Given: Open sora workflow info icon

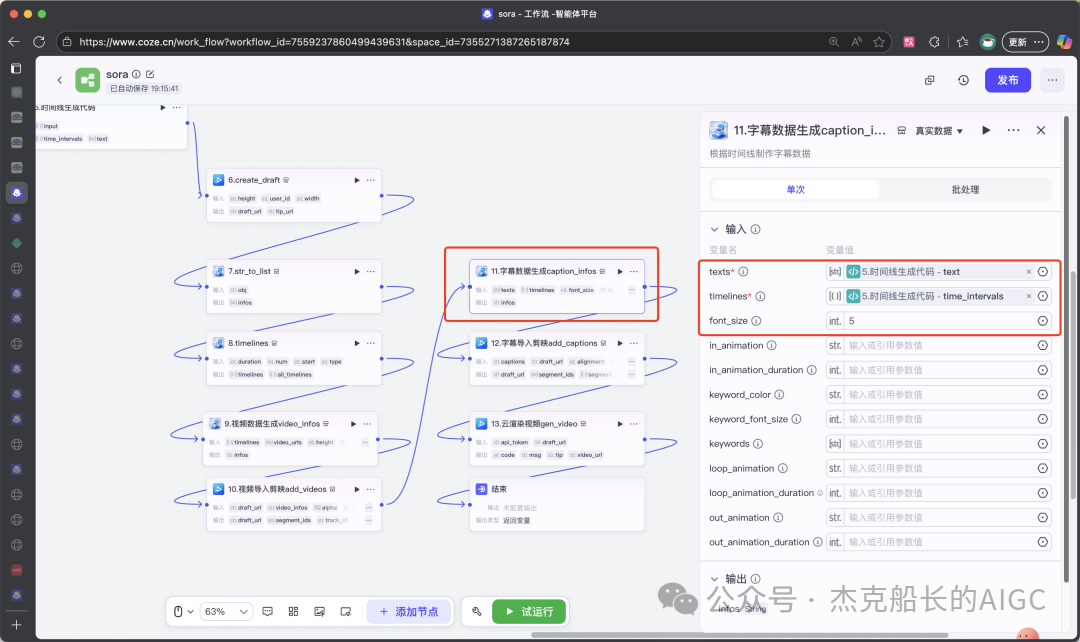Looking at the screenshot, I should tap(136, 74).
